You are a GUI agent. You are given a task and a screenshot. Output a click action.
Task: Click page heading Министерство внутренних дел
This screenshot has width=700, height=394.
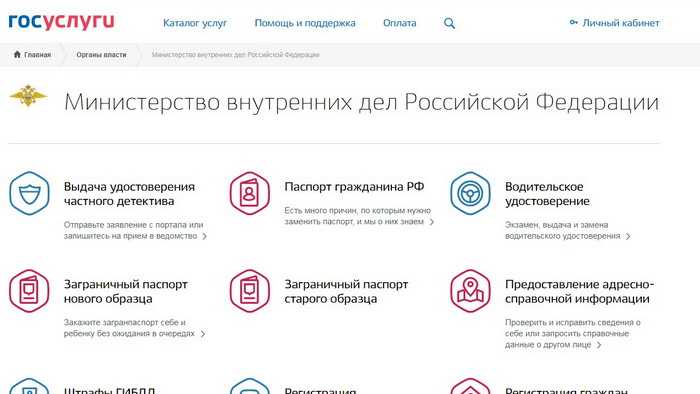click(x=362, y=102)
